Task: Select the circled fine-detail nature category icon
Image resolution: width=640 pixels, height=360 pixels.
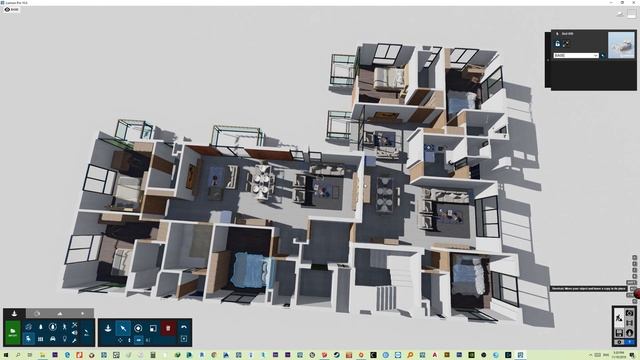Action: pyautogui.click(x=53, y=327)
